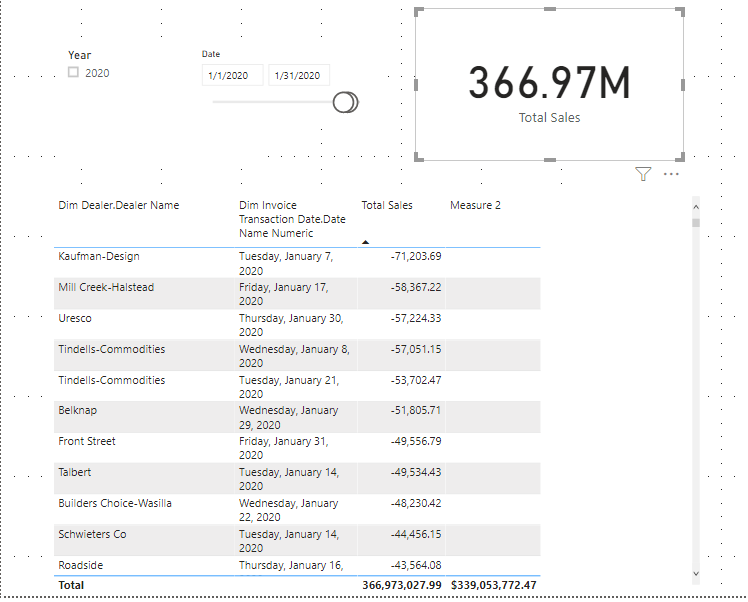Click the Total row label

tap(71, 585)
